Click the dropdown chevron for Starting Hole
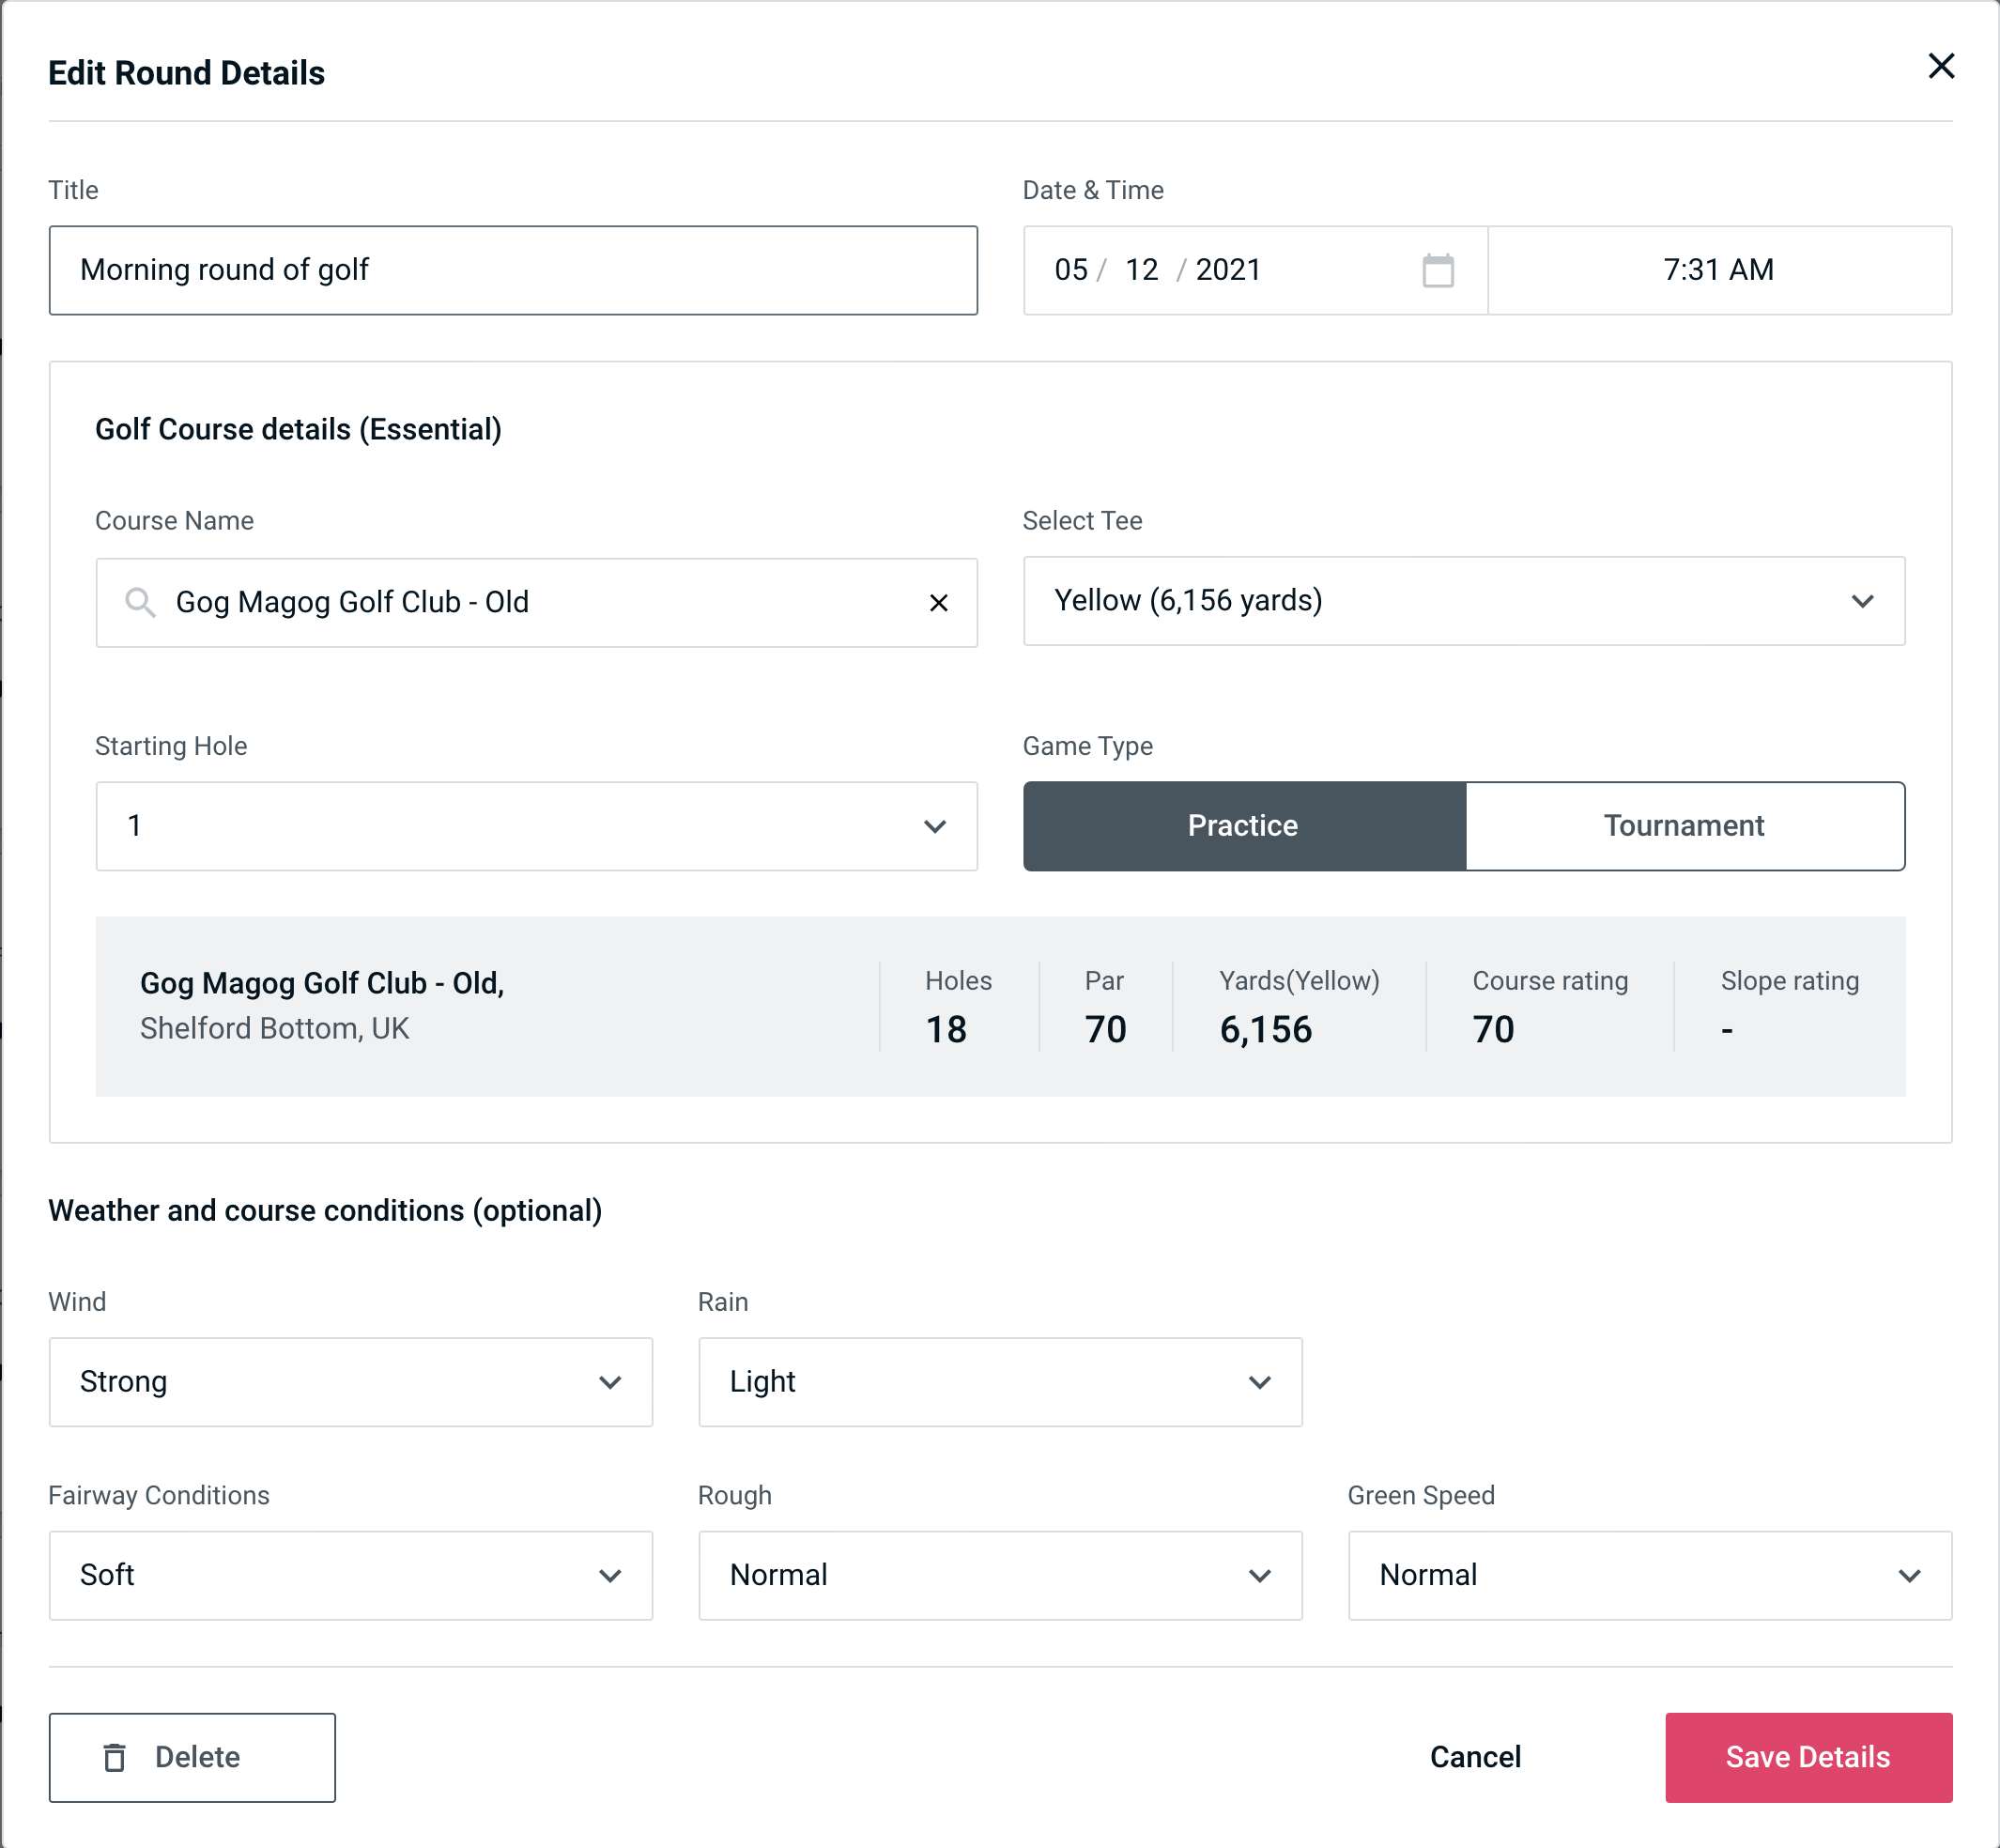This screenshot has height=1848, width=2000. (941, 827)
